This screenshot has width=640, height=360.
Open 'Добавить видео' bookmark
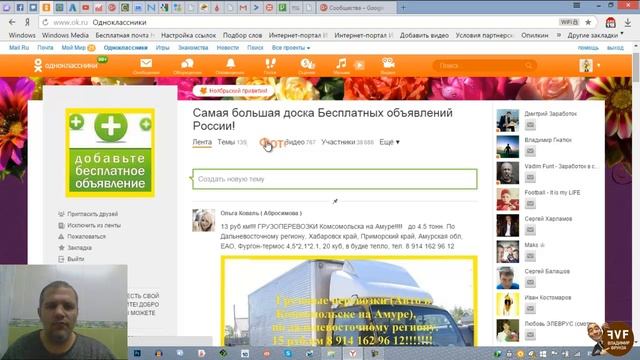424,36
